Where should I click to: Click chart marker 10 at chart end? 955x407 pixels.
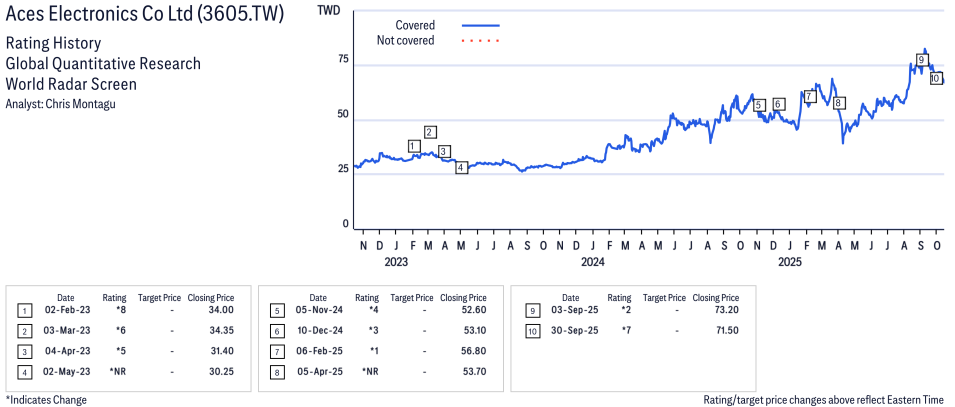[x=935, y=78]
